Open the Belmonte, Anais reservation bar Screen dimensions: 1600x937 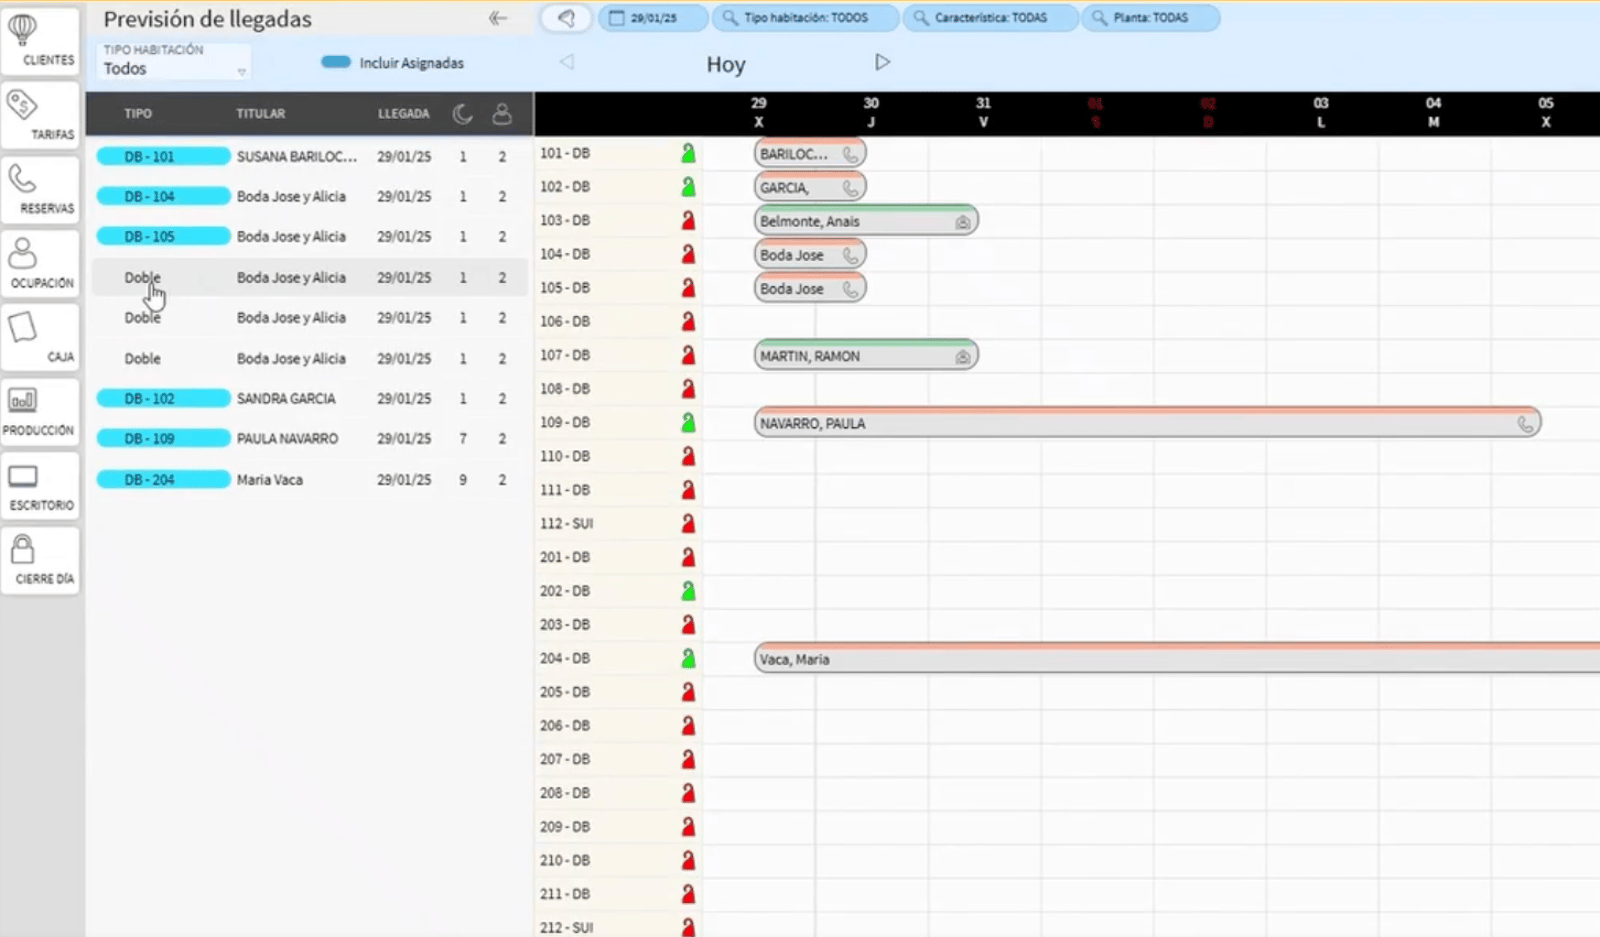866,221
